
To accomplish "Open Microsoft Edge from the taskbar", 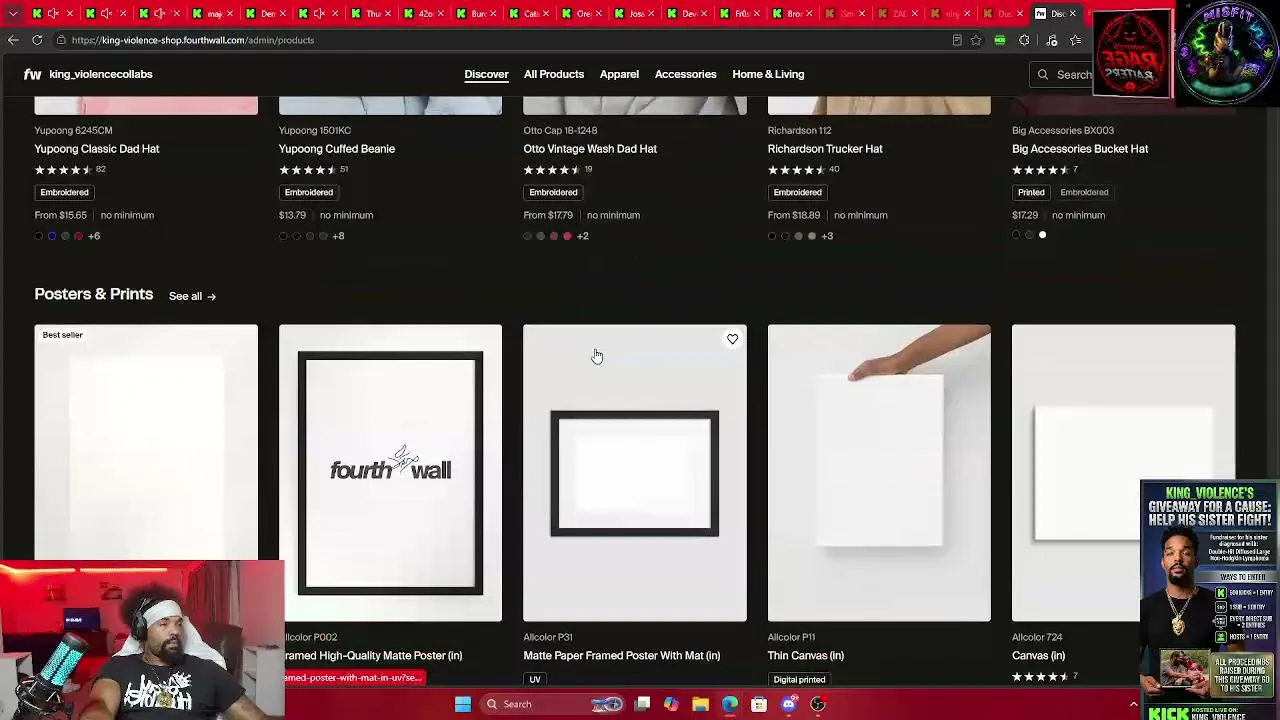I will [730, 704].
